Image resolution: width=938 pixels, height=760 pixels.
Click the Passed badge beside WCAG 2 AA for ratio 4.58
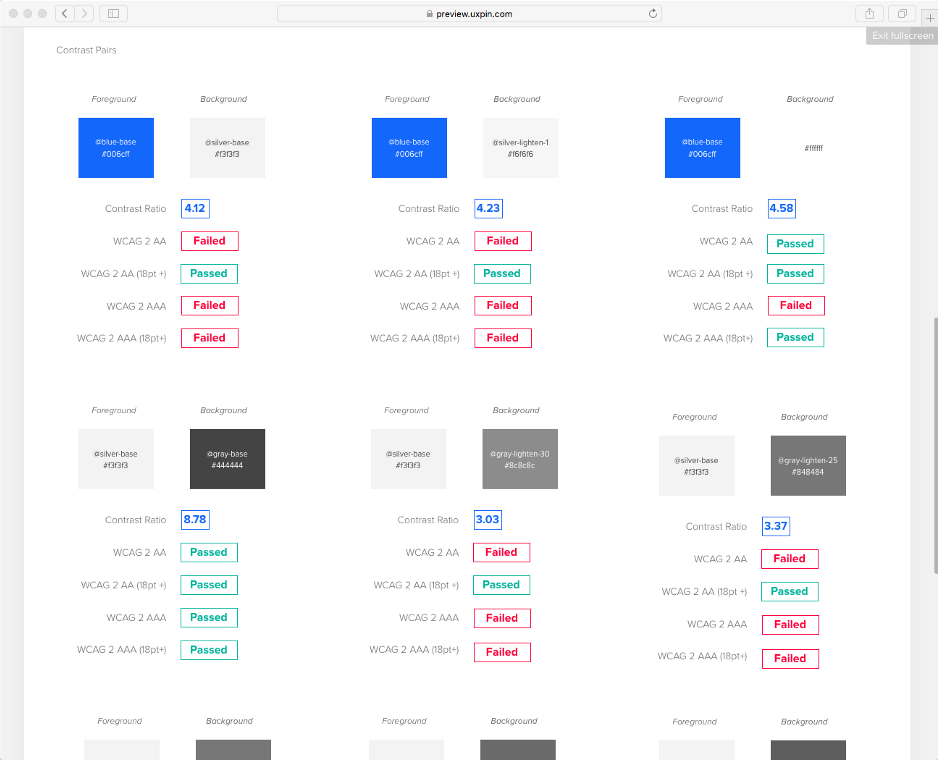(795, 243)
